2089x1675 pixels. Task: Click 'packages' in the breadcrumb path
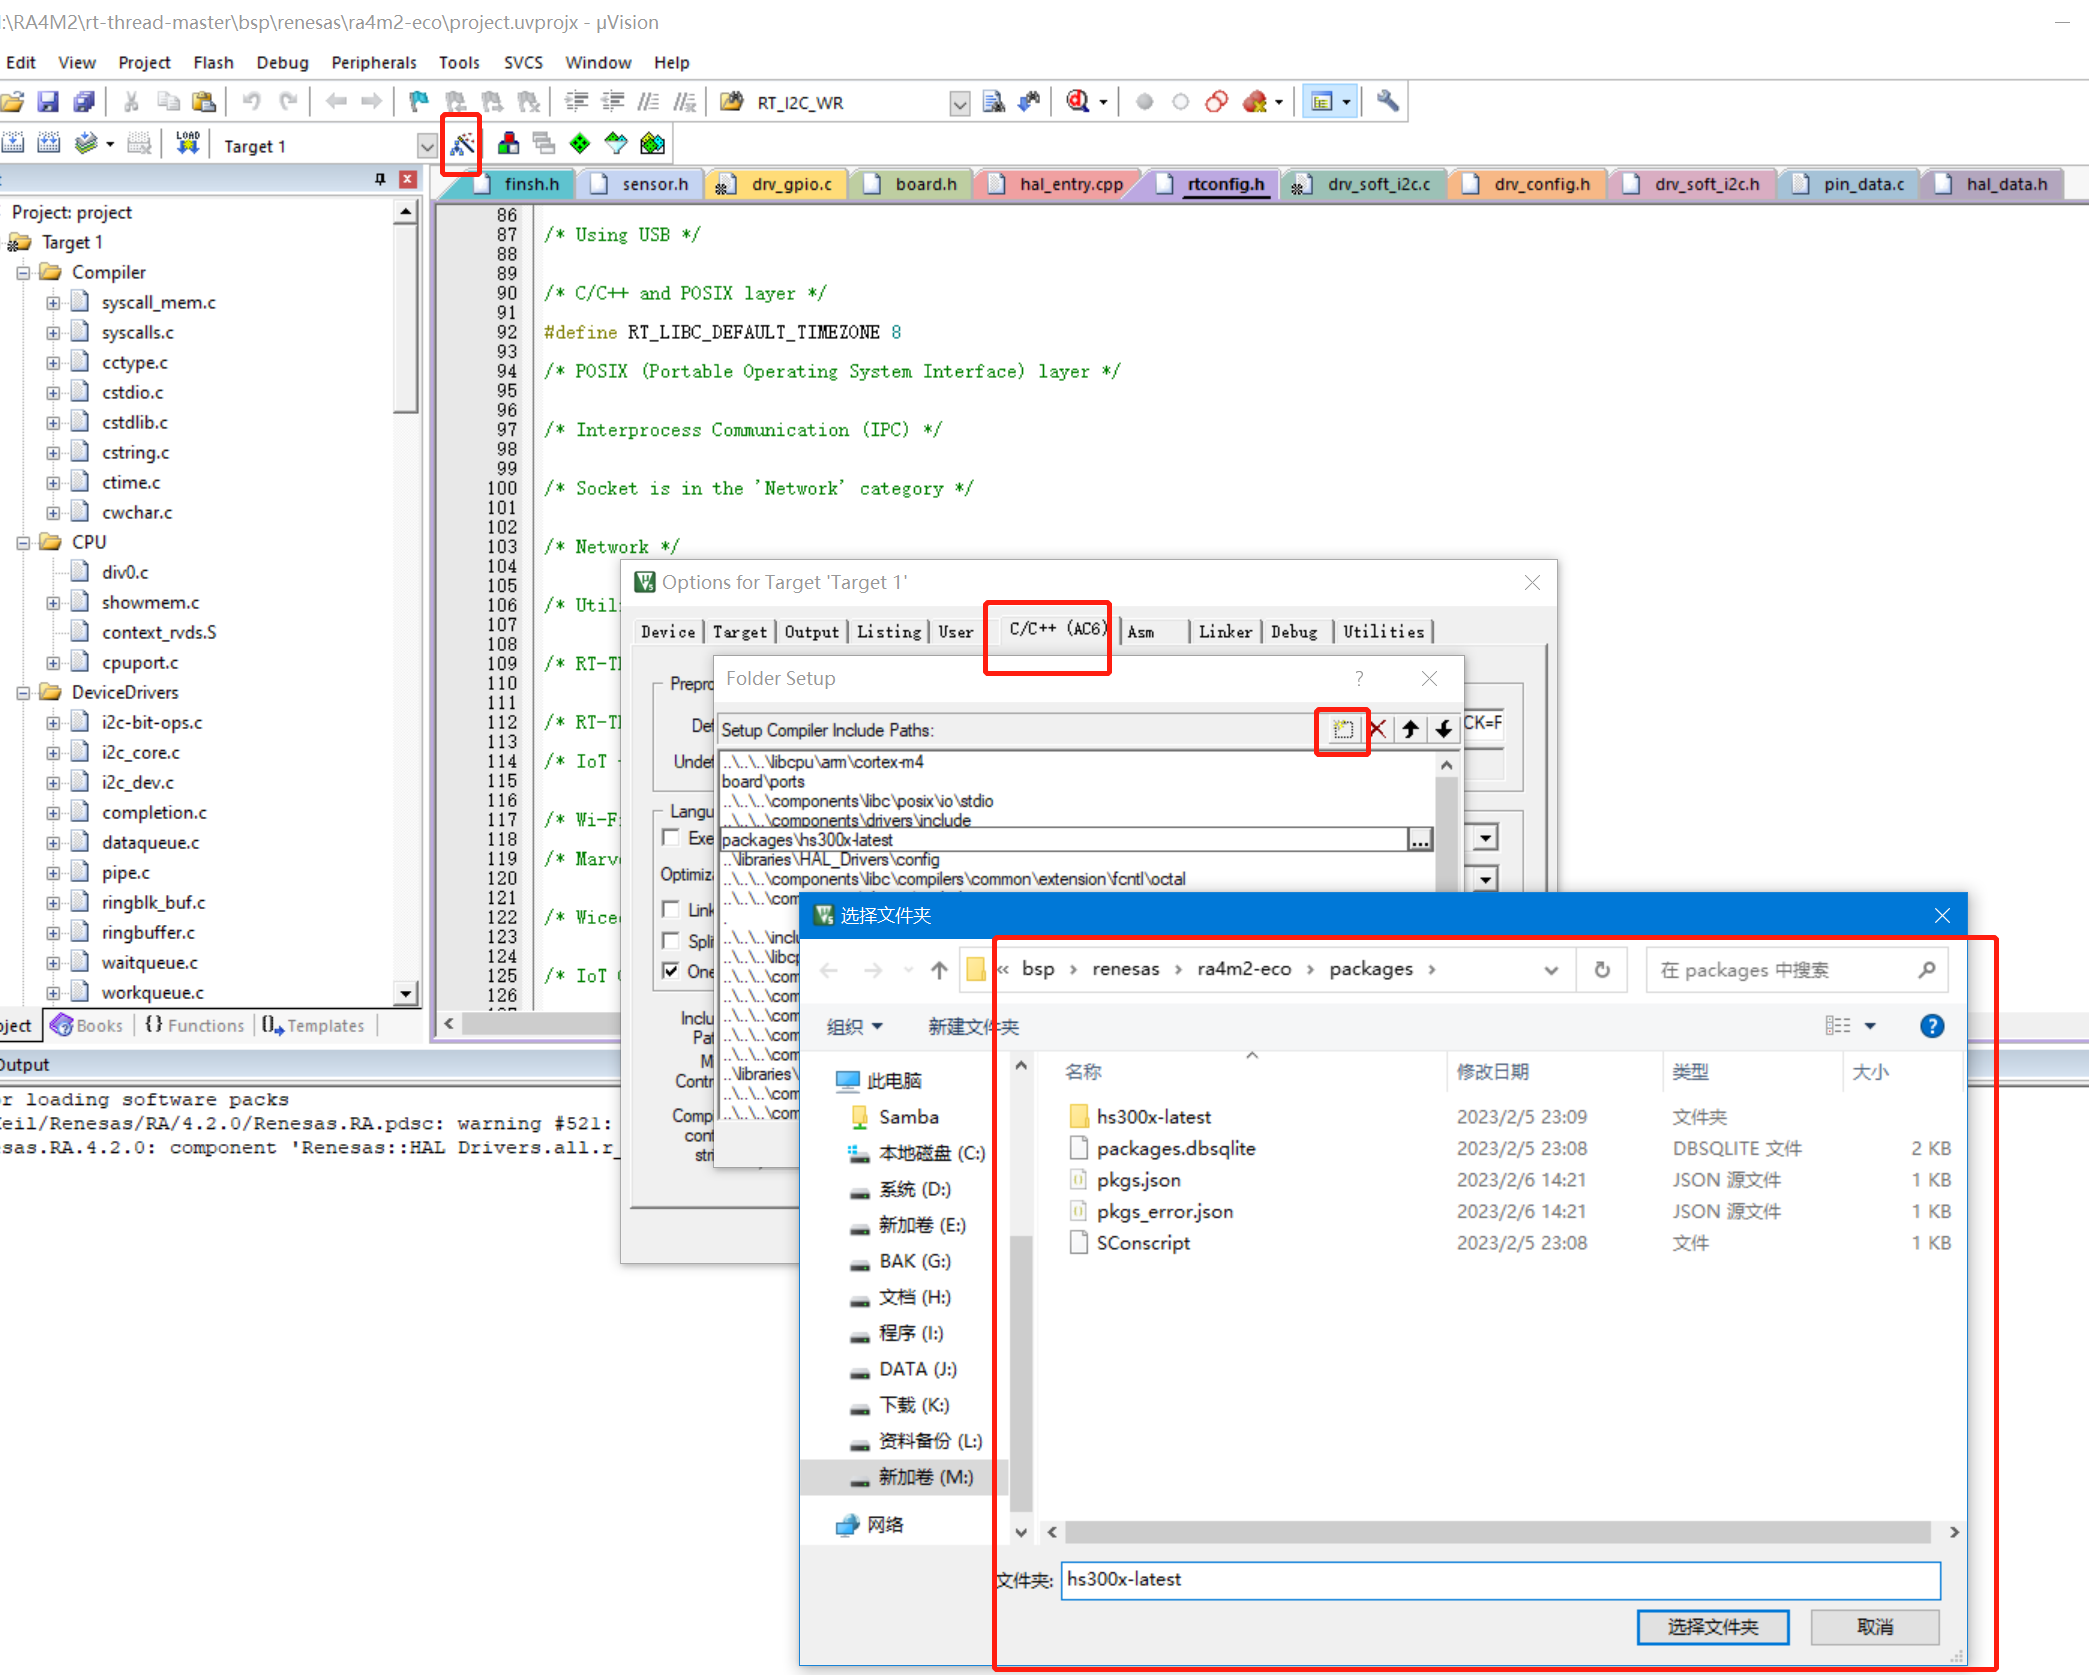click(1371, 969)
